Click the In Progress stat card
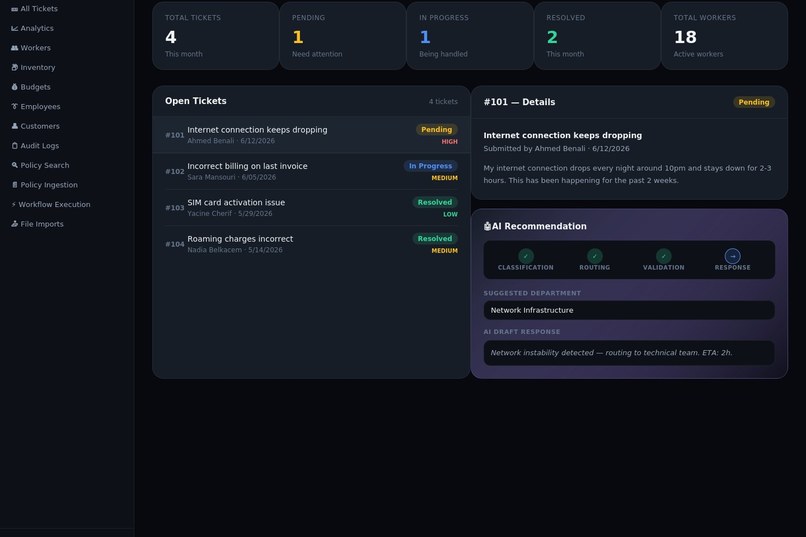The height and width of the screenshot is (537, 806). [x=470, y=35]
